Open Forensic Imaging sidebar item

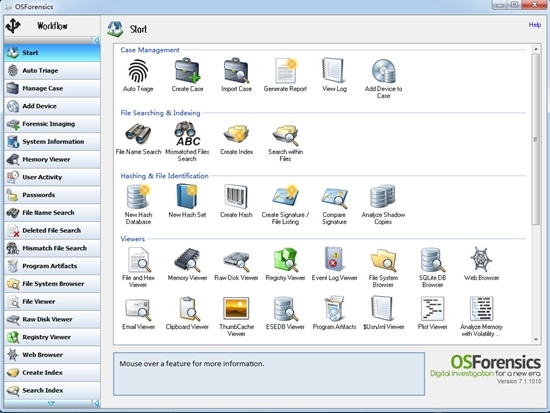52,124
